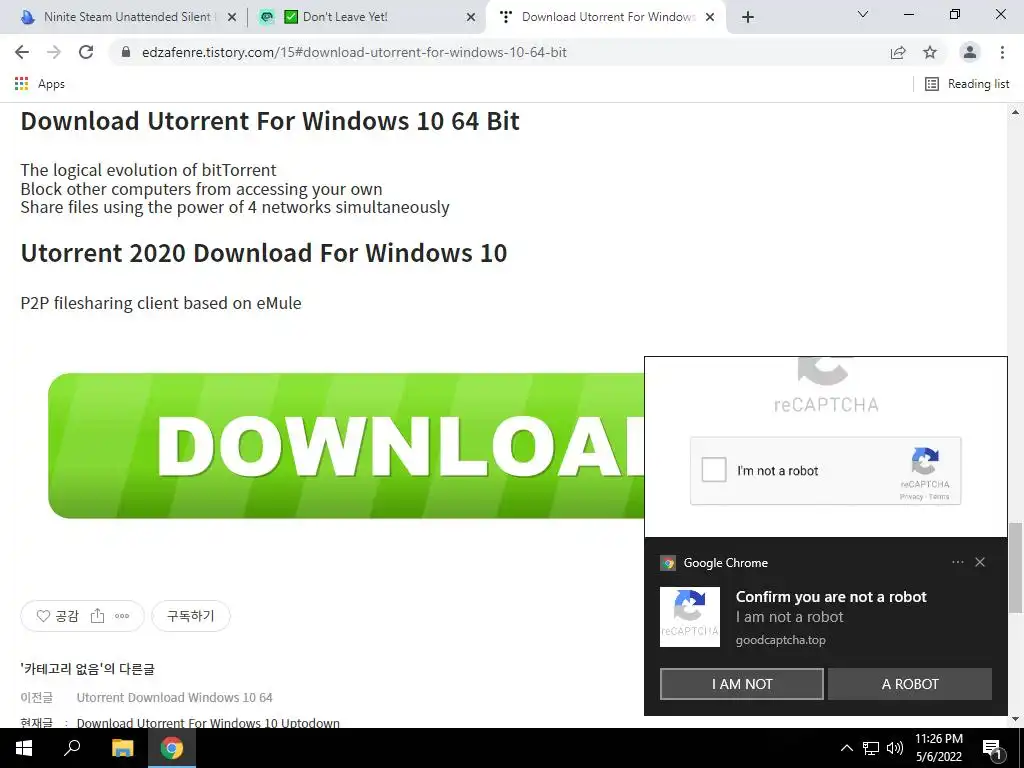Click goodcaptcha.top notification source text

(x=780, y=640)
